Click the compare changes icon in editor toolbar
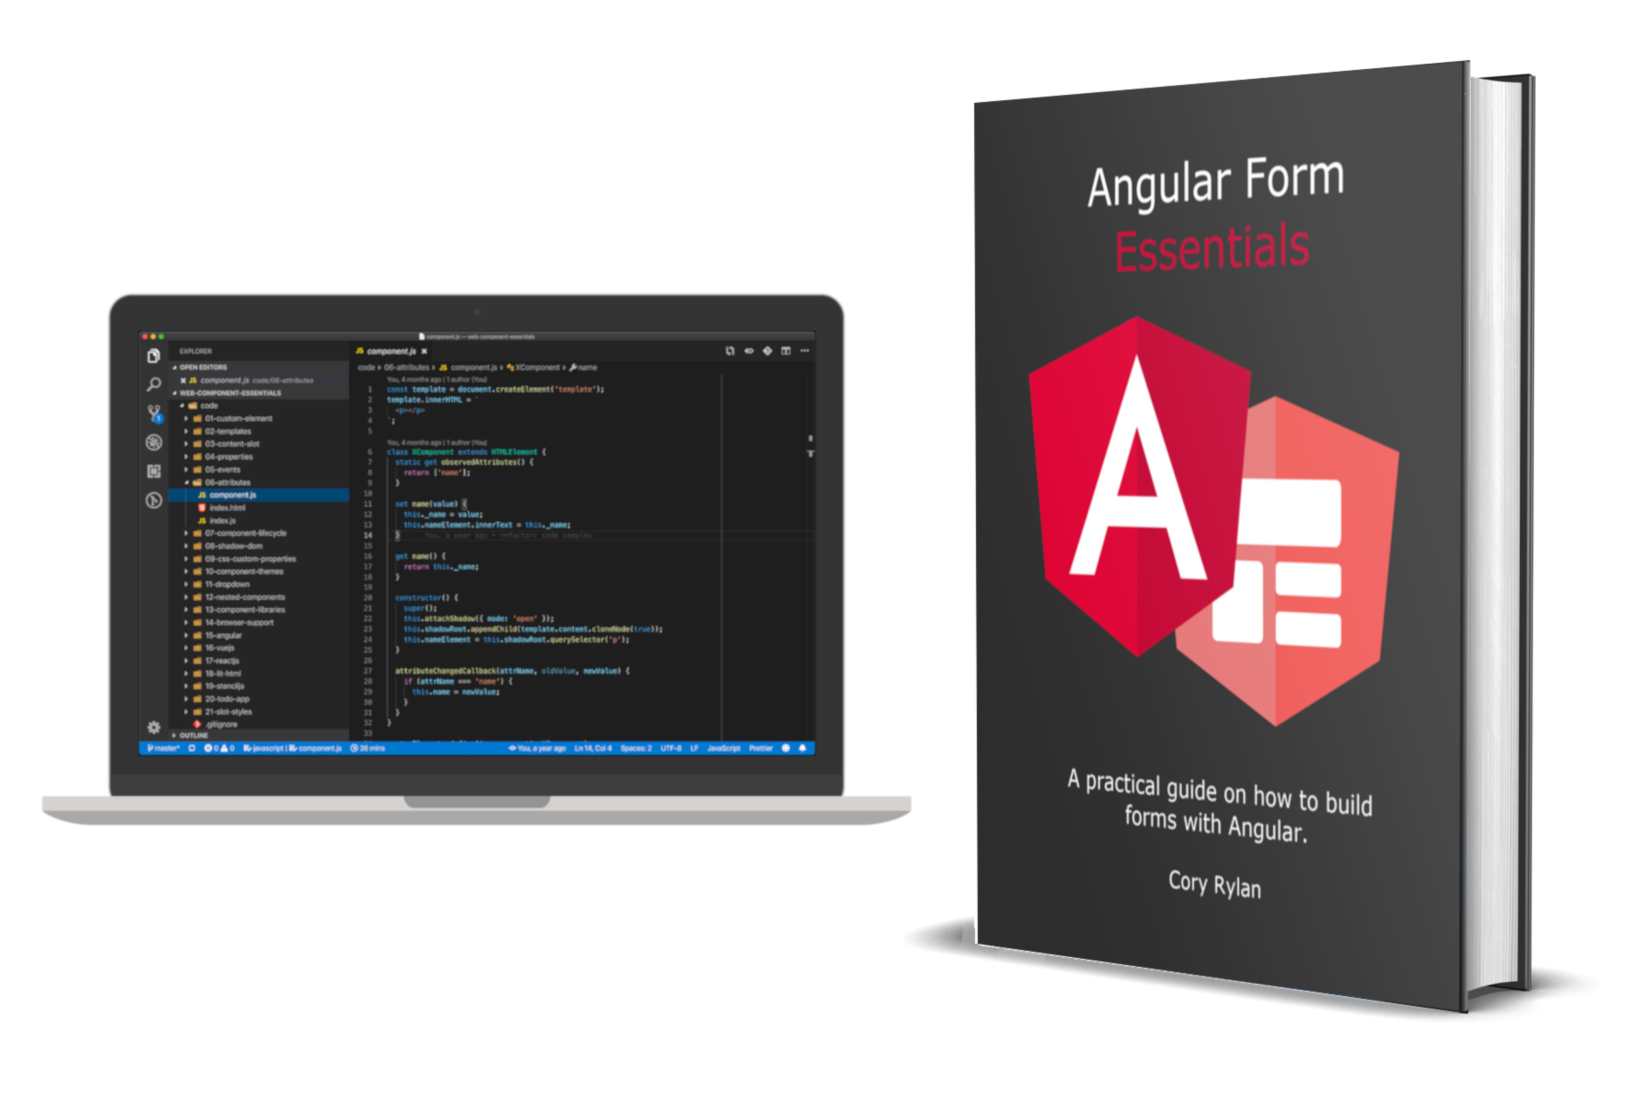The image size is (1650, 1100). coord(730,351)
